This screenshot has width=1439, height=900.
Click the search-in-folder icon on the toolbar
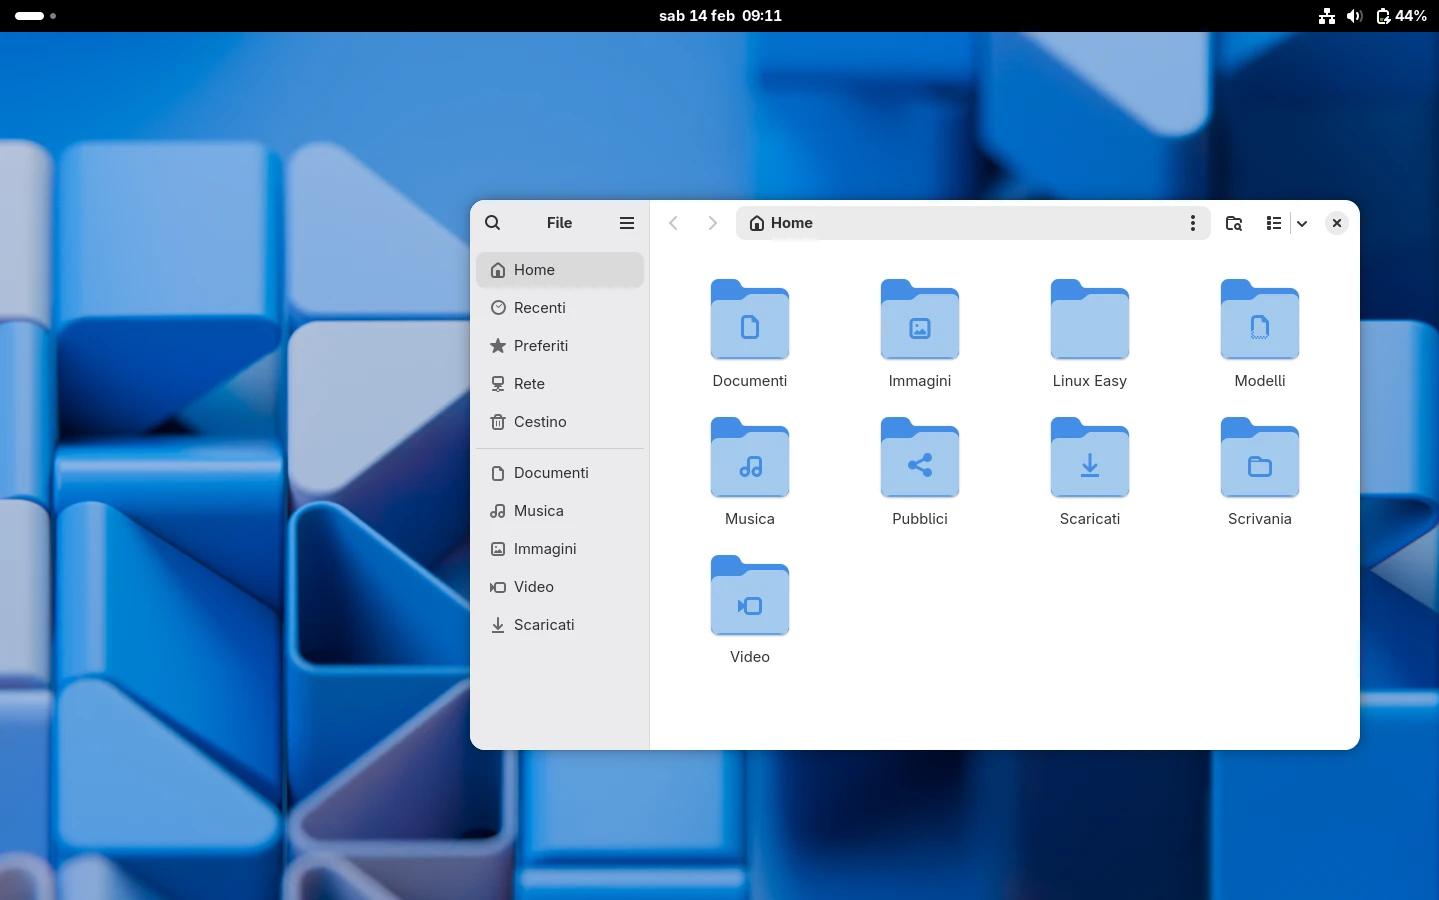pyautogui.click(x=1233, y=223)
